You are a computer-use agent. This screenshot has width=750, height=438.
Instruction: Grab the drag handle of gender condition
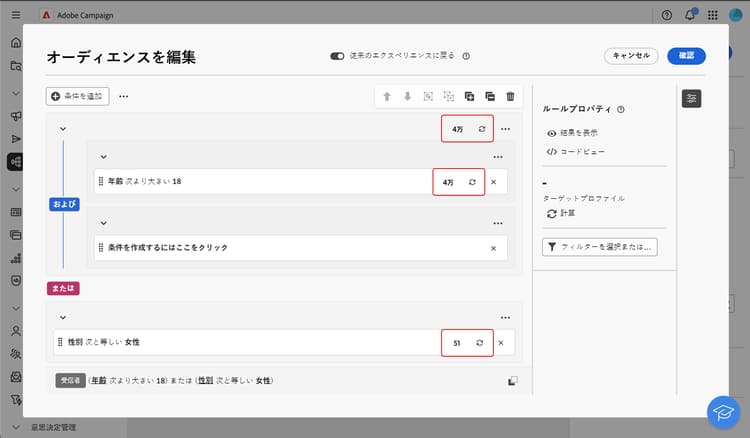[x=60, y=342]
